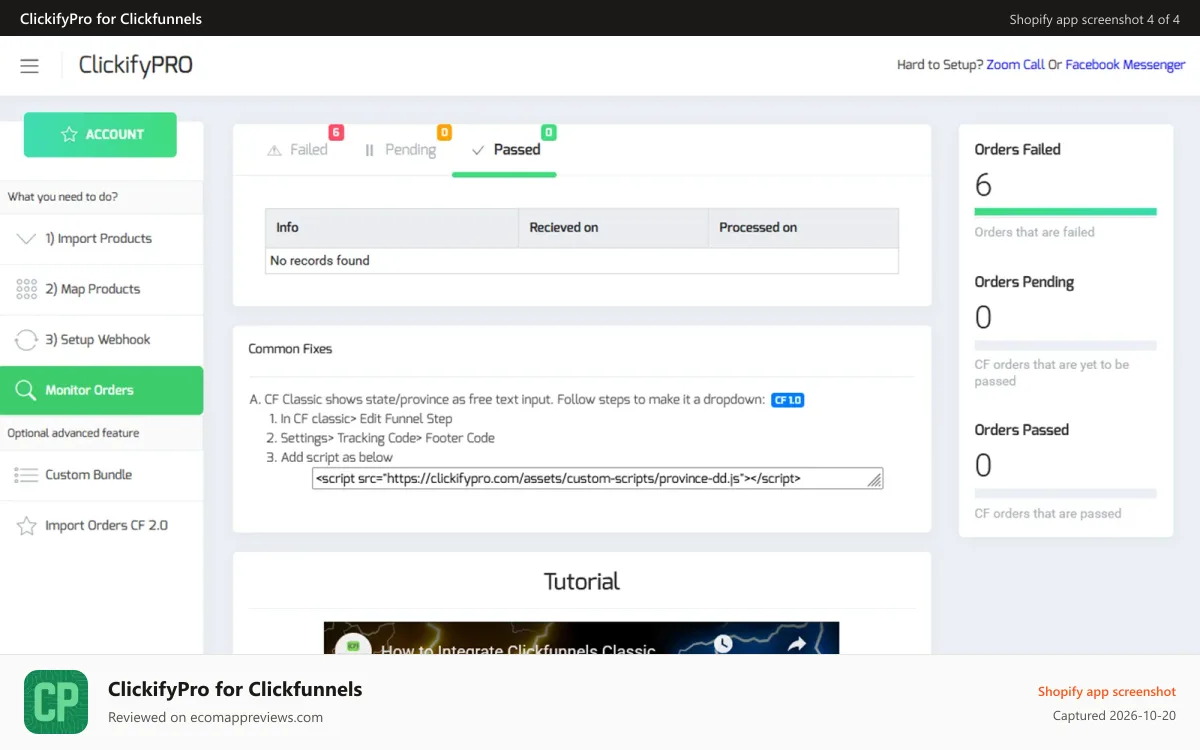Open Custom Bundle in sidebar
The image size is (1200, 750).
tap(102, 475)
